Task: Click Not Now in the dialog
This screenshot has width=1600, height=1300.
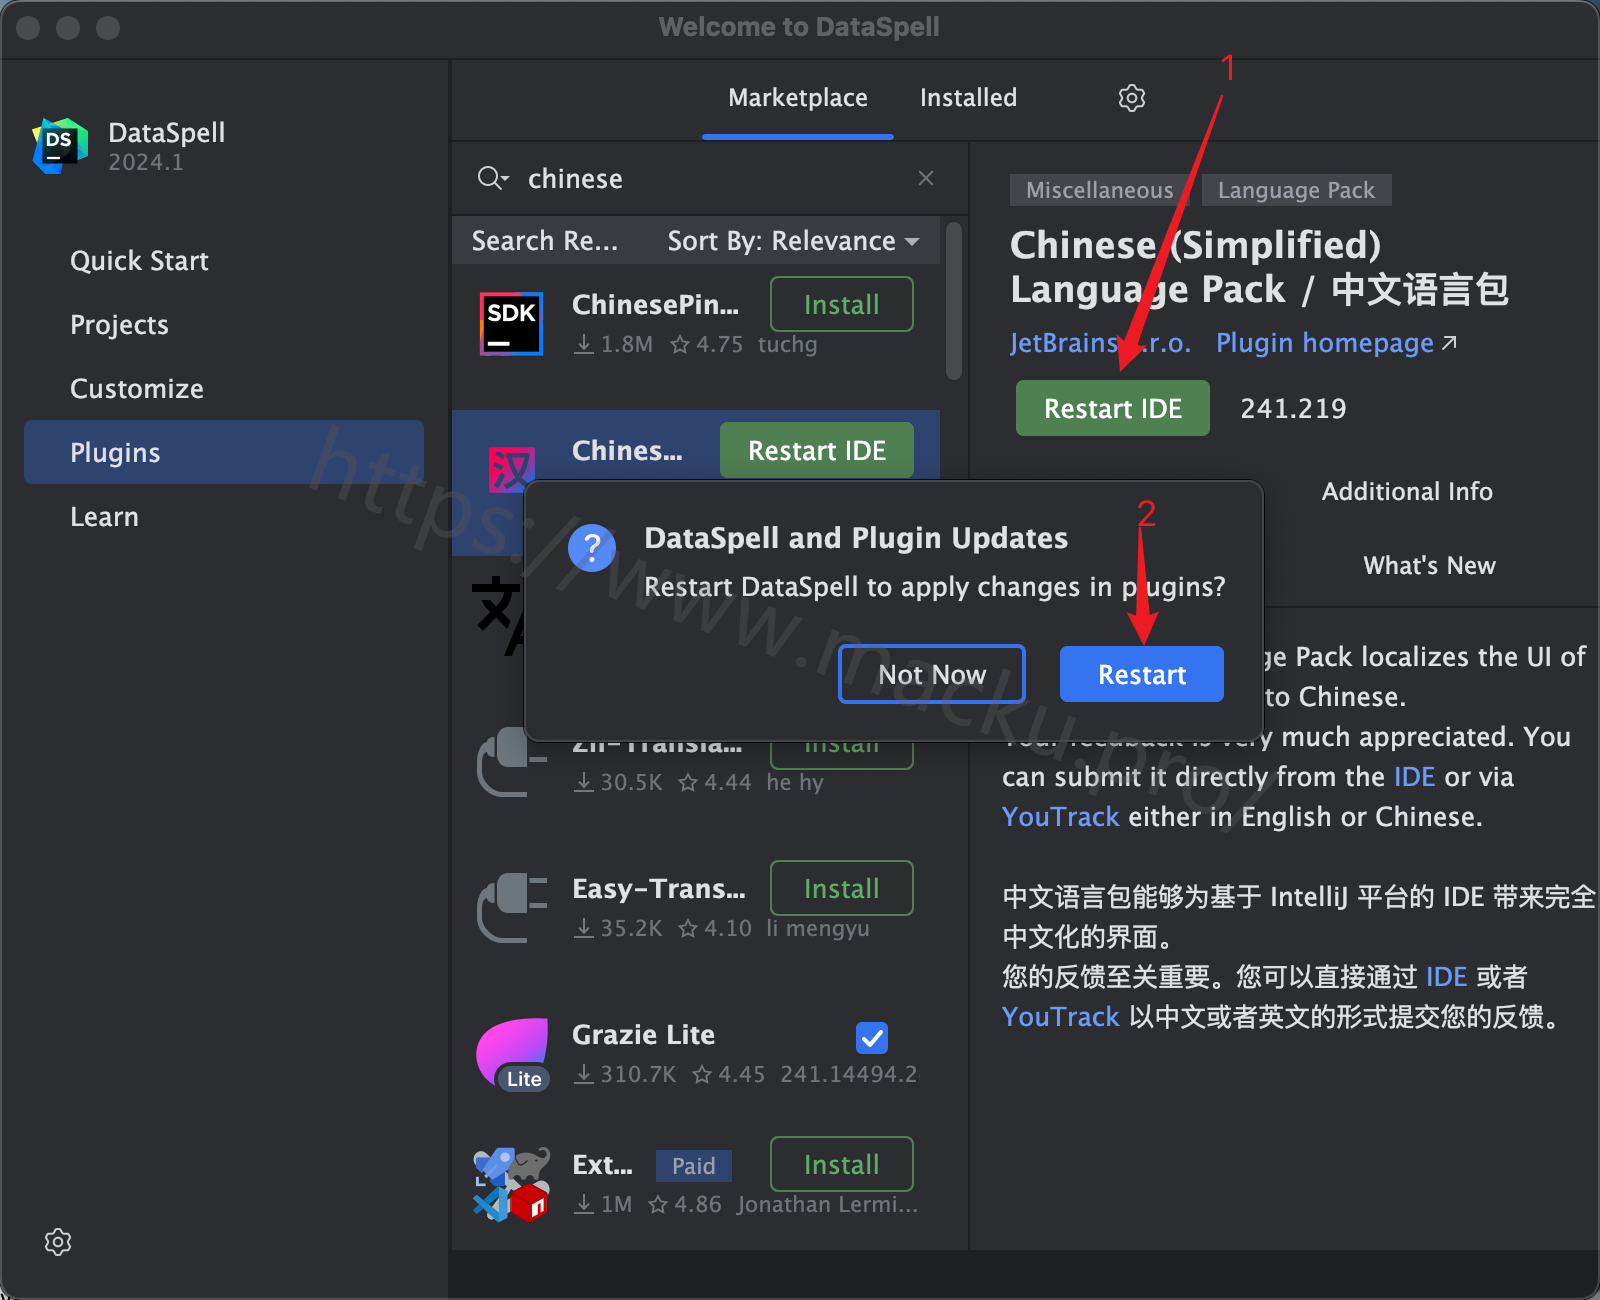Action: 932,674
